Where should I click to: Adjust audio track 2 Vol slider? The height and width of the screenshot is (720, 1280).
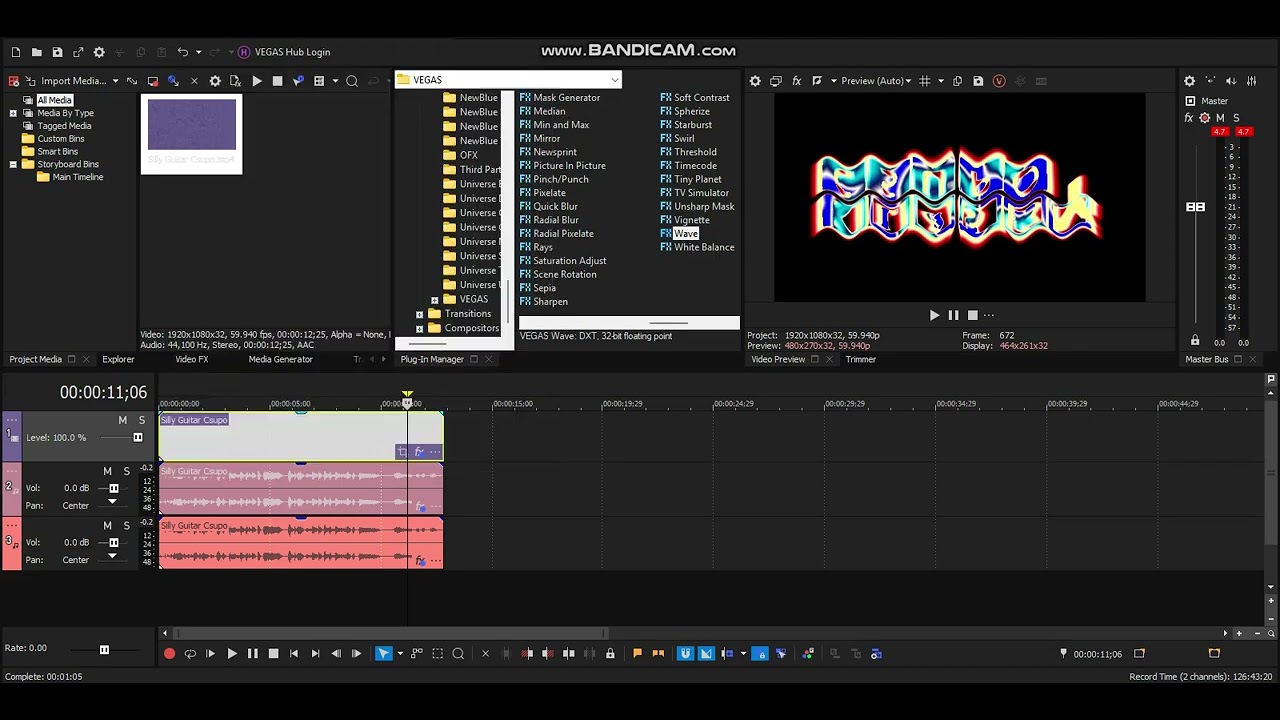pos(113,488)
